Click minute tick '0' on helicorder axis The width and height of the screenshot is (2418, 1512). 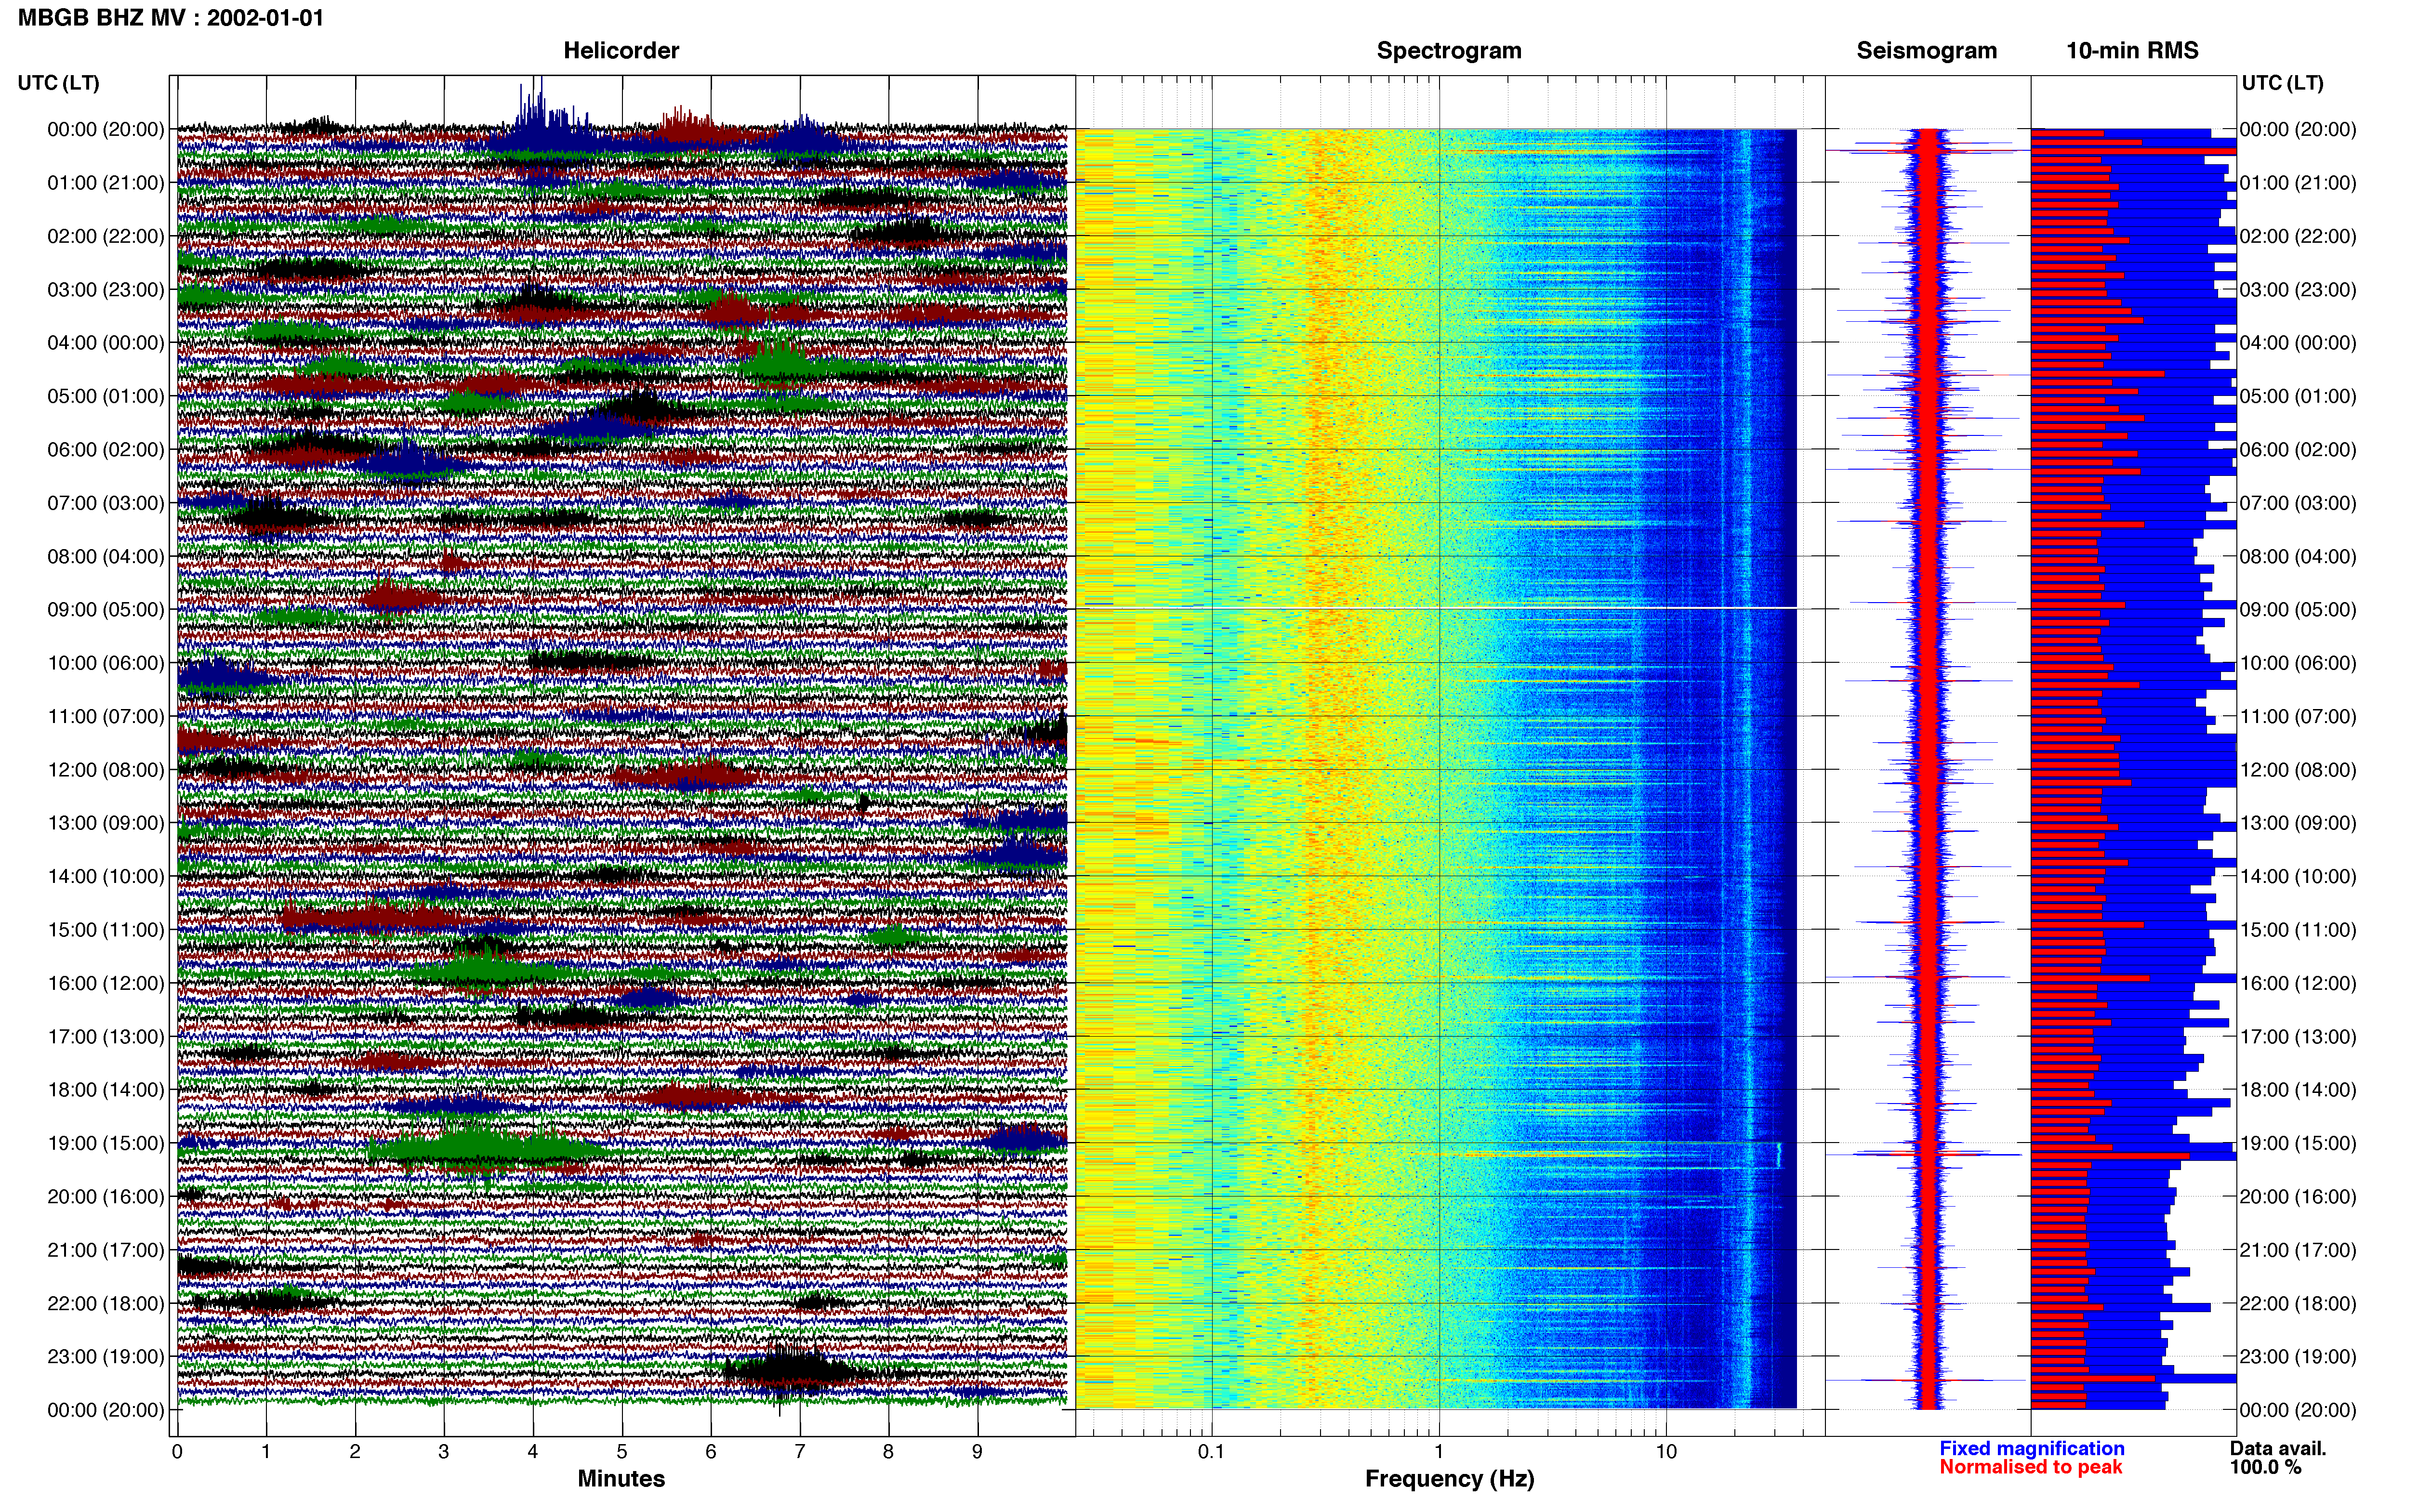click(177, 1452)
